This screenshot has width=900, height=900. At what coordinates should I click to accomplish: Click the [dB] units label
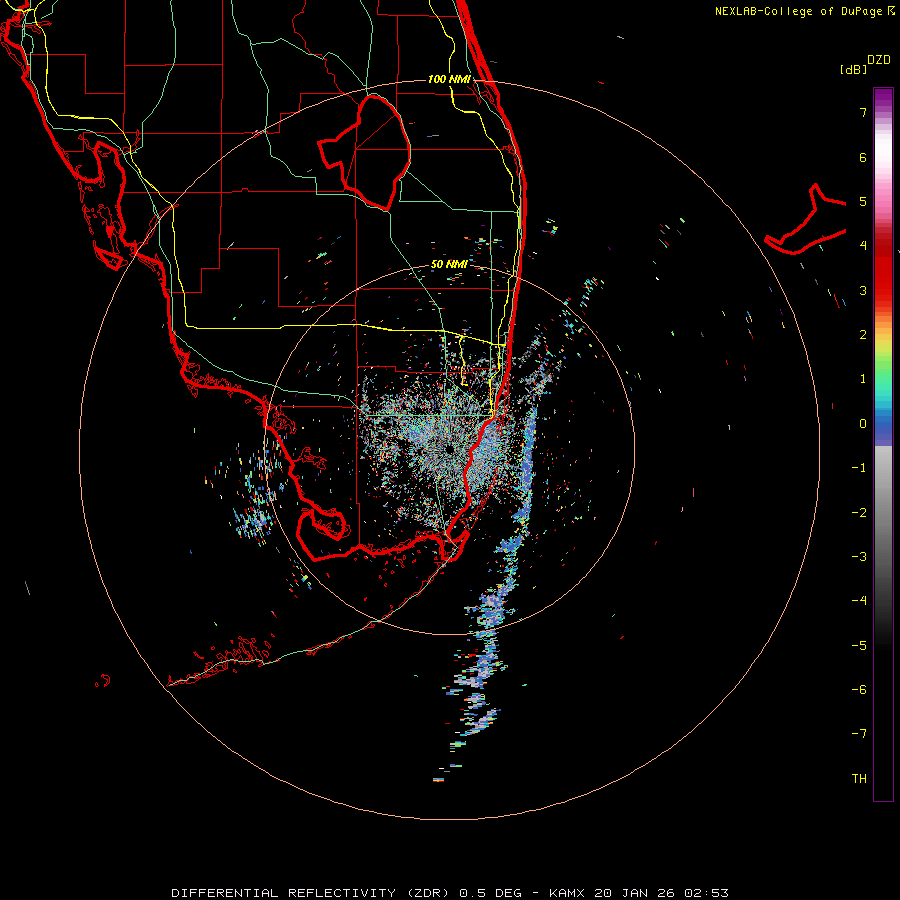click(853, 69)
